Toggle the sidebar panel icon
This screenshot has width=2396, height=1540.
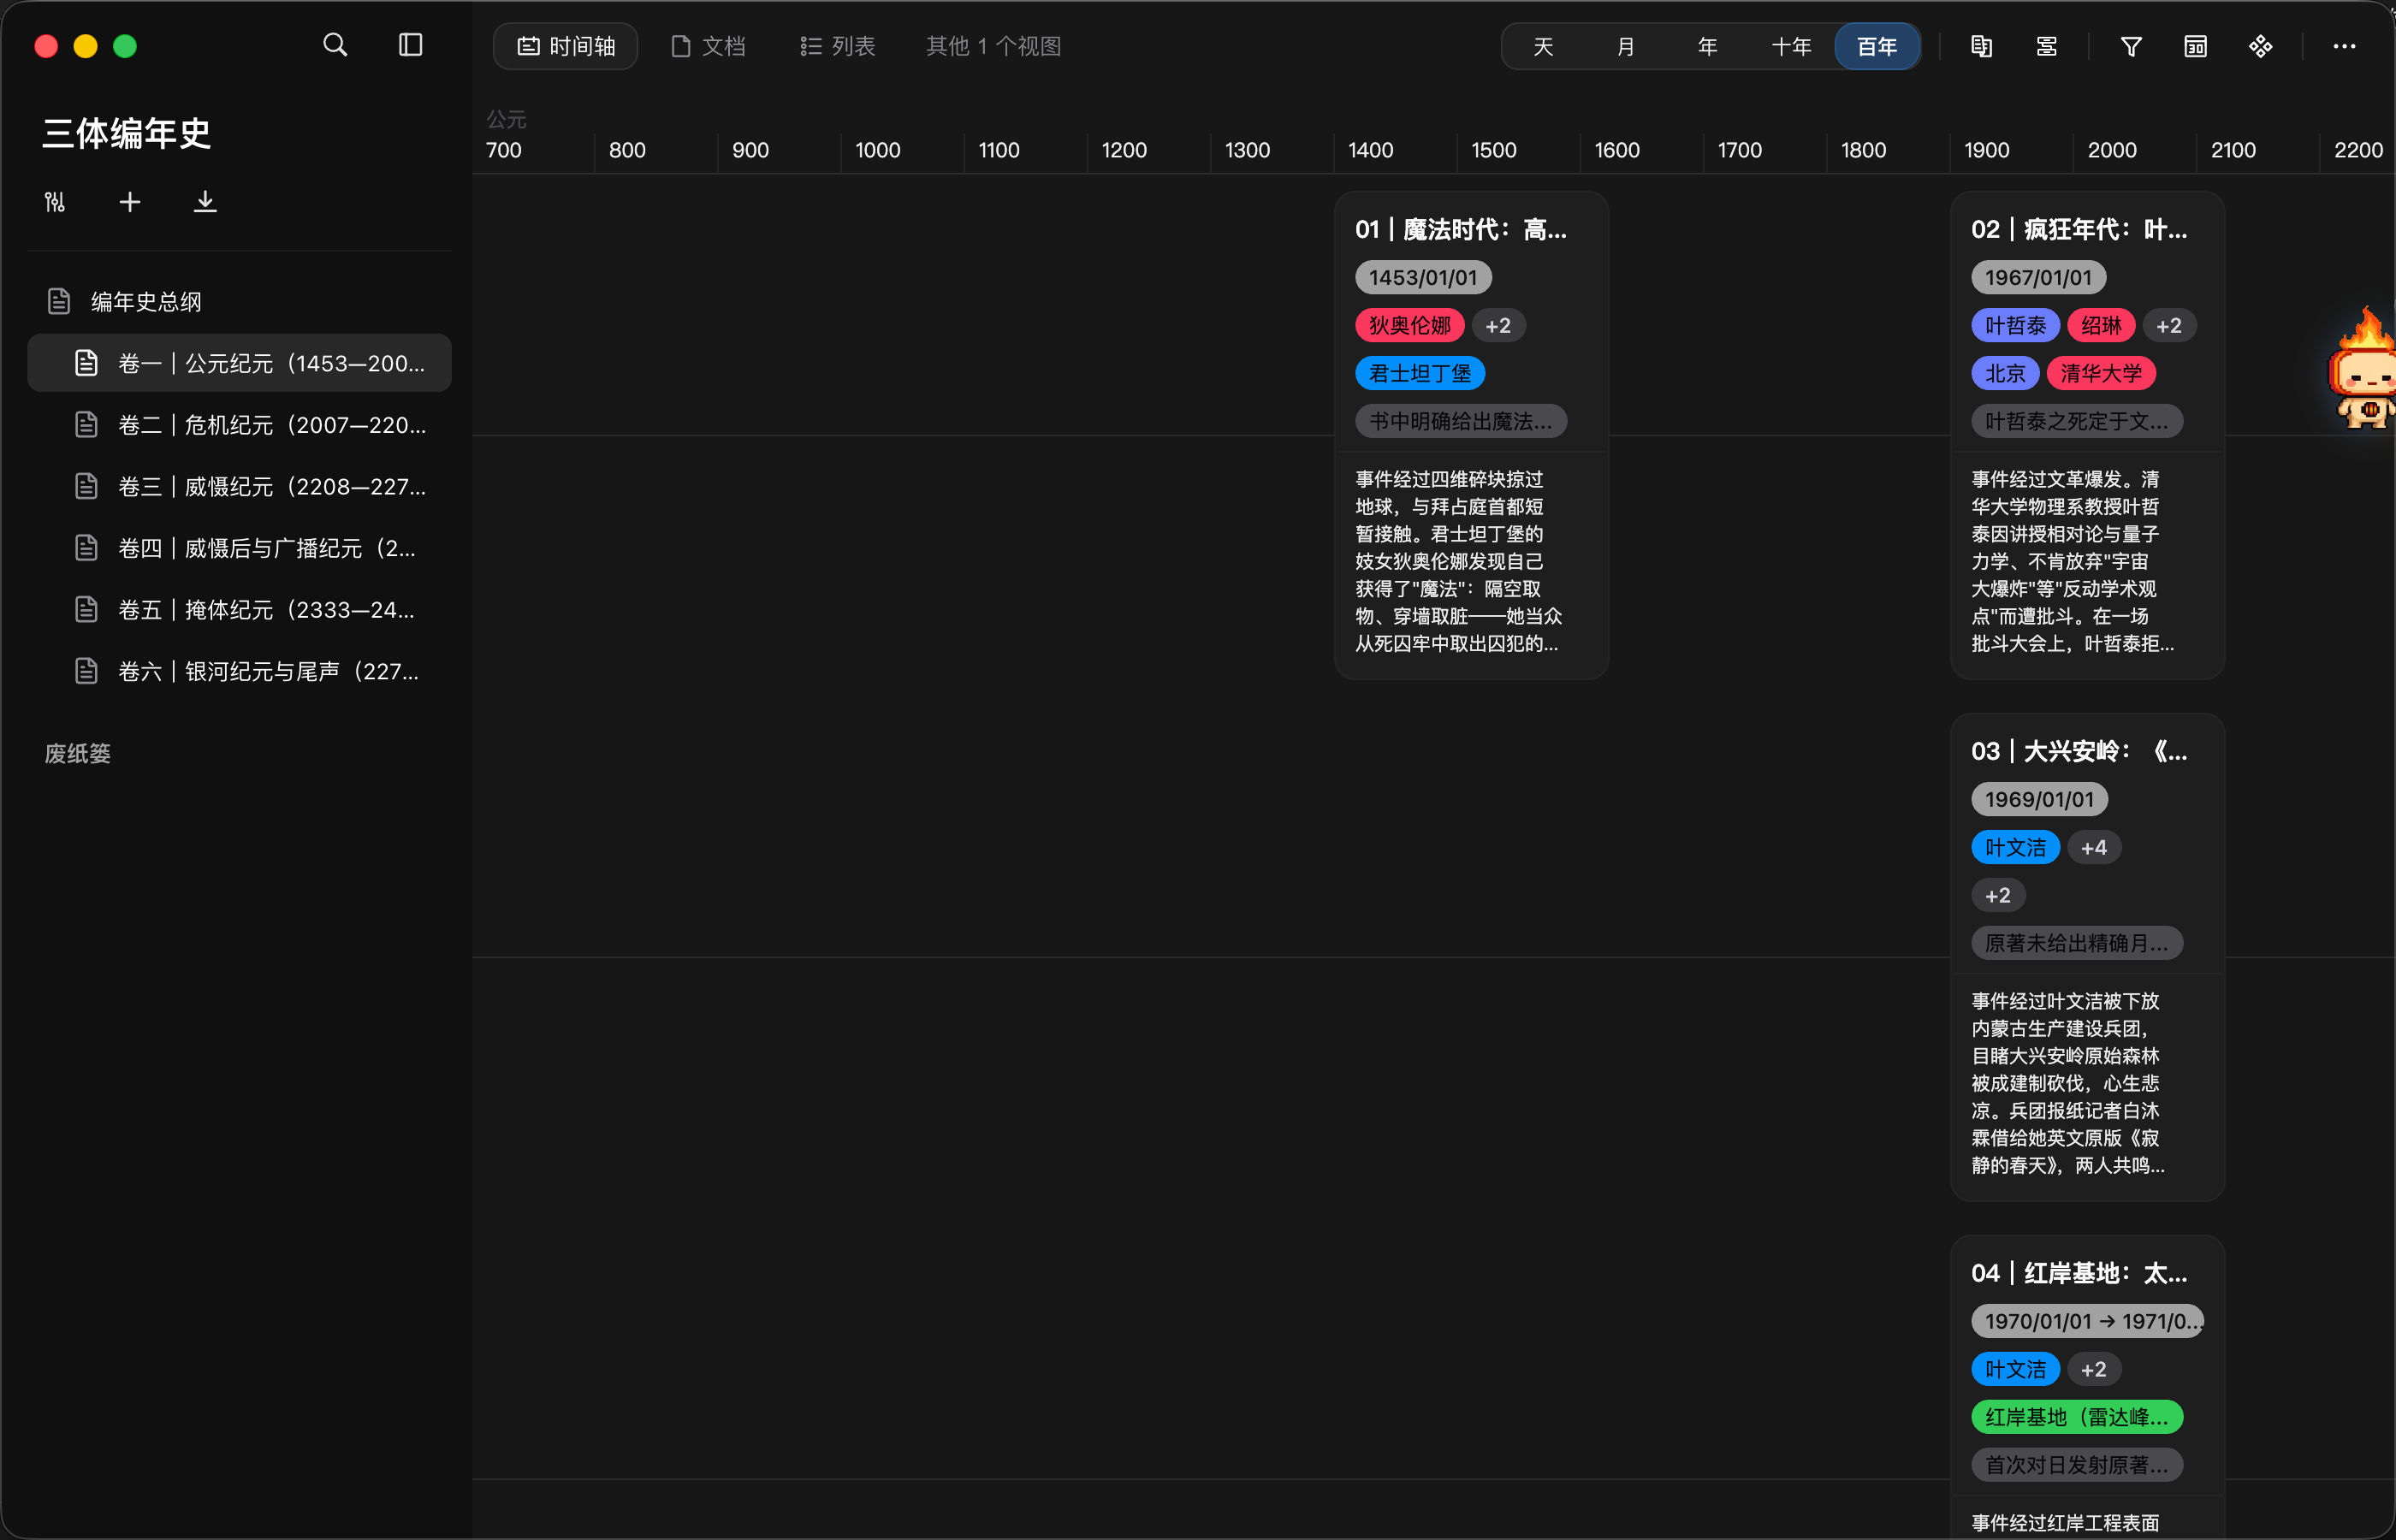tap(411, 45)
